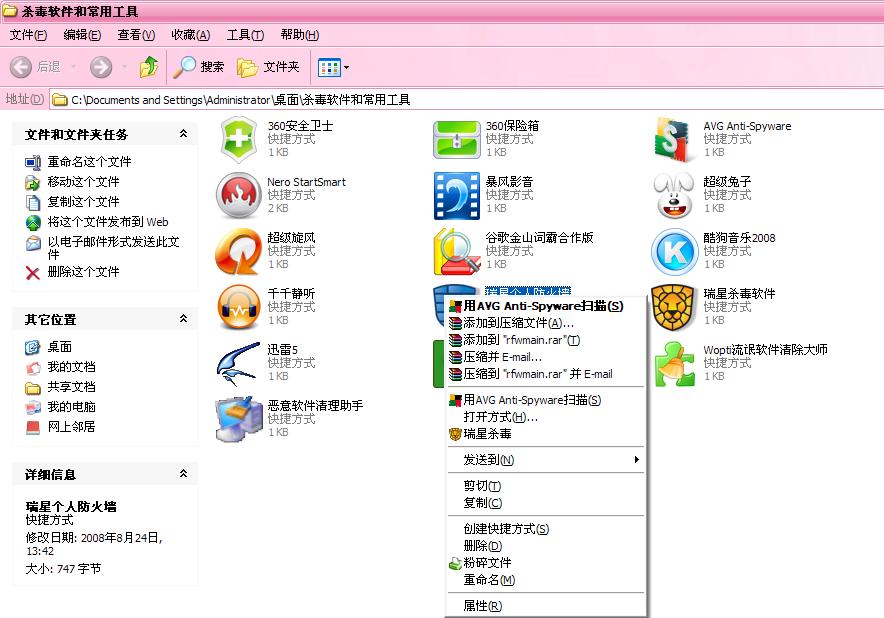Select the AVG Anti-Spyware shortcut icon
Viewport: 884px width, 618px height.
673,139
